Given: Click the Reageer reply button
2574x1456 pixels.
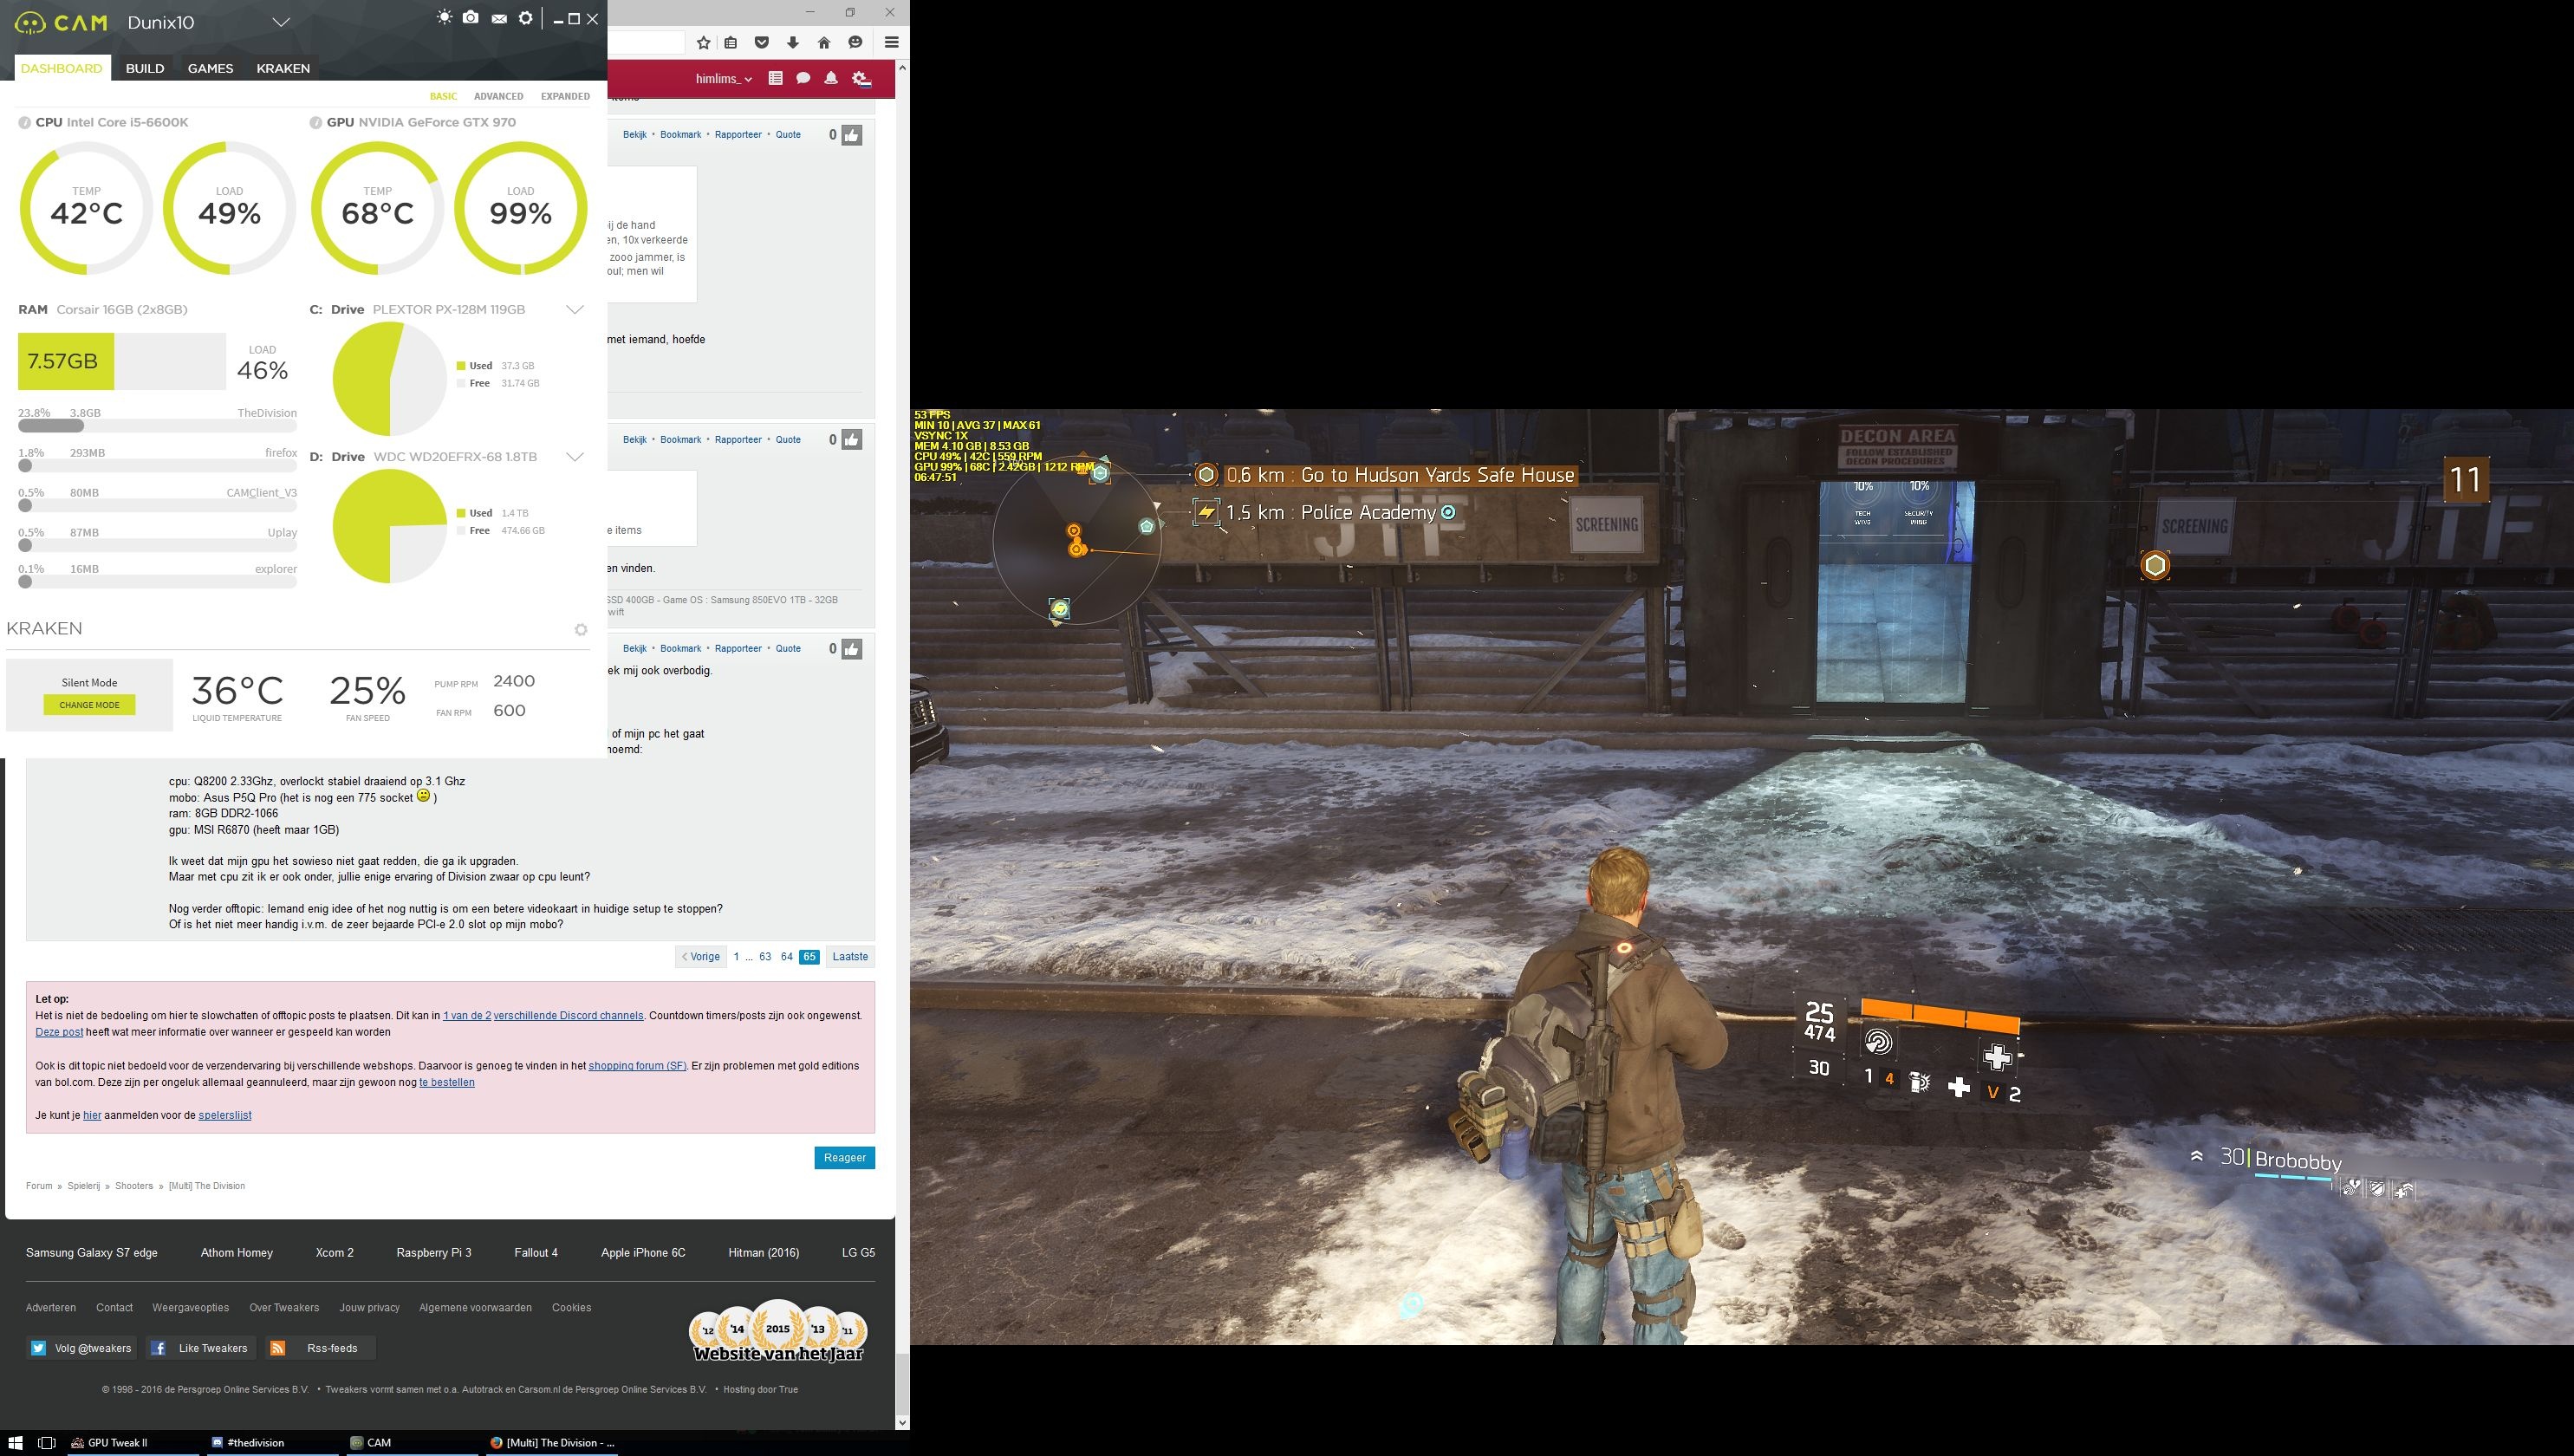Looking at the screenshot, I should [x=844, y=1157].
